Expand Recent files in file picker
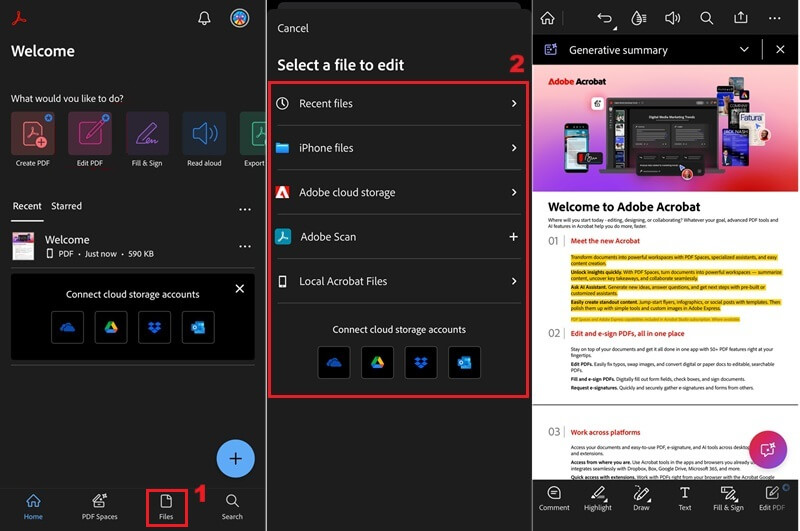800x531 pixels. 398,104
